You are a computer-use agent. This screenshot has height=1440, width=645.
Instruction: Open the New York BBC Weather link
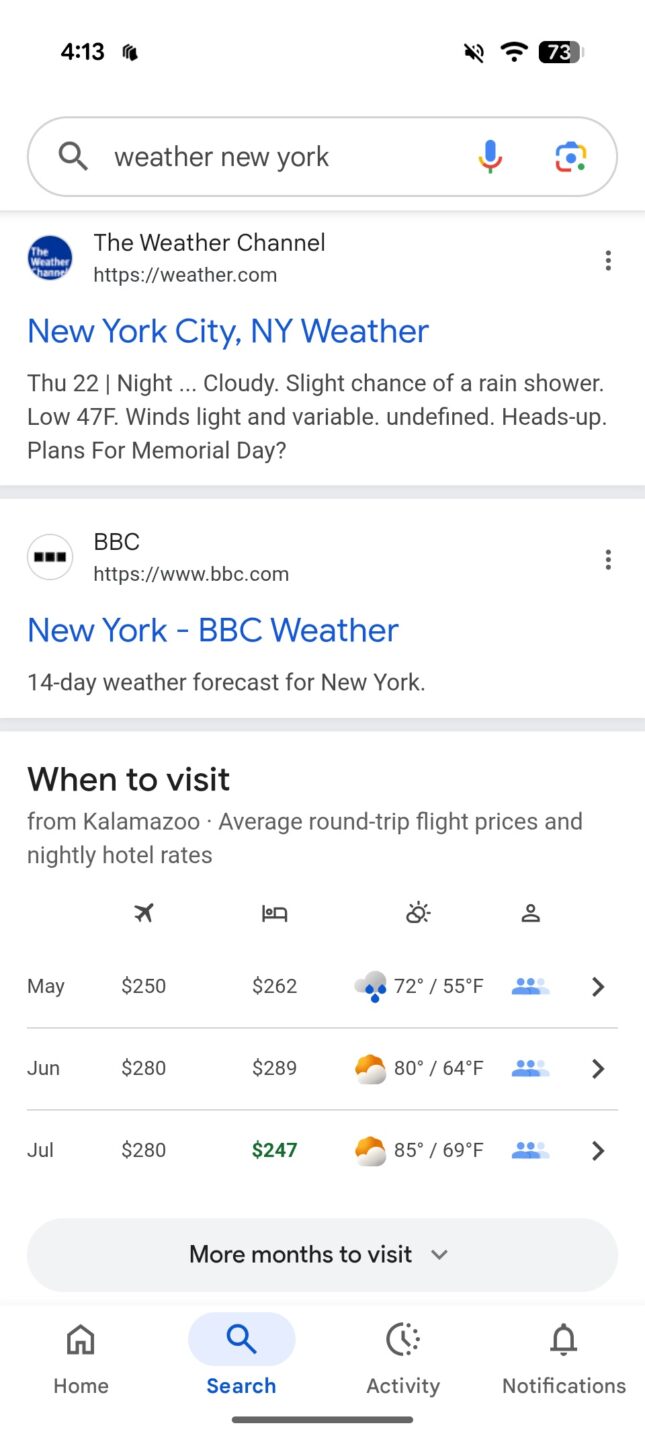pos(212,630)
